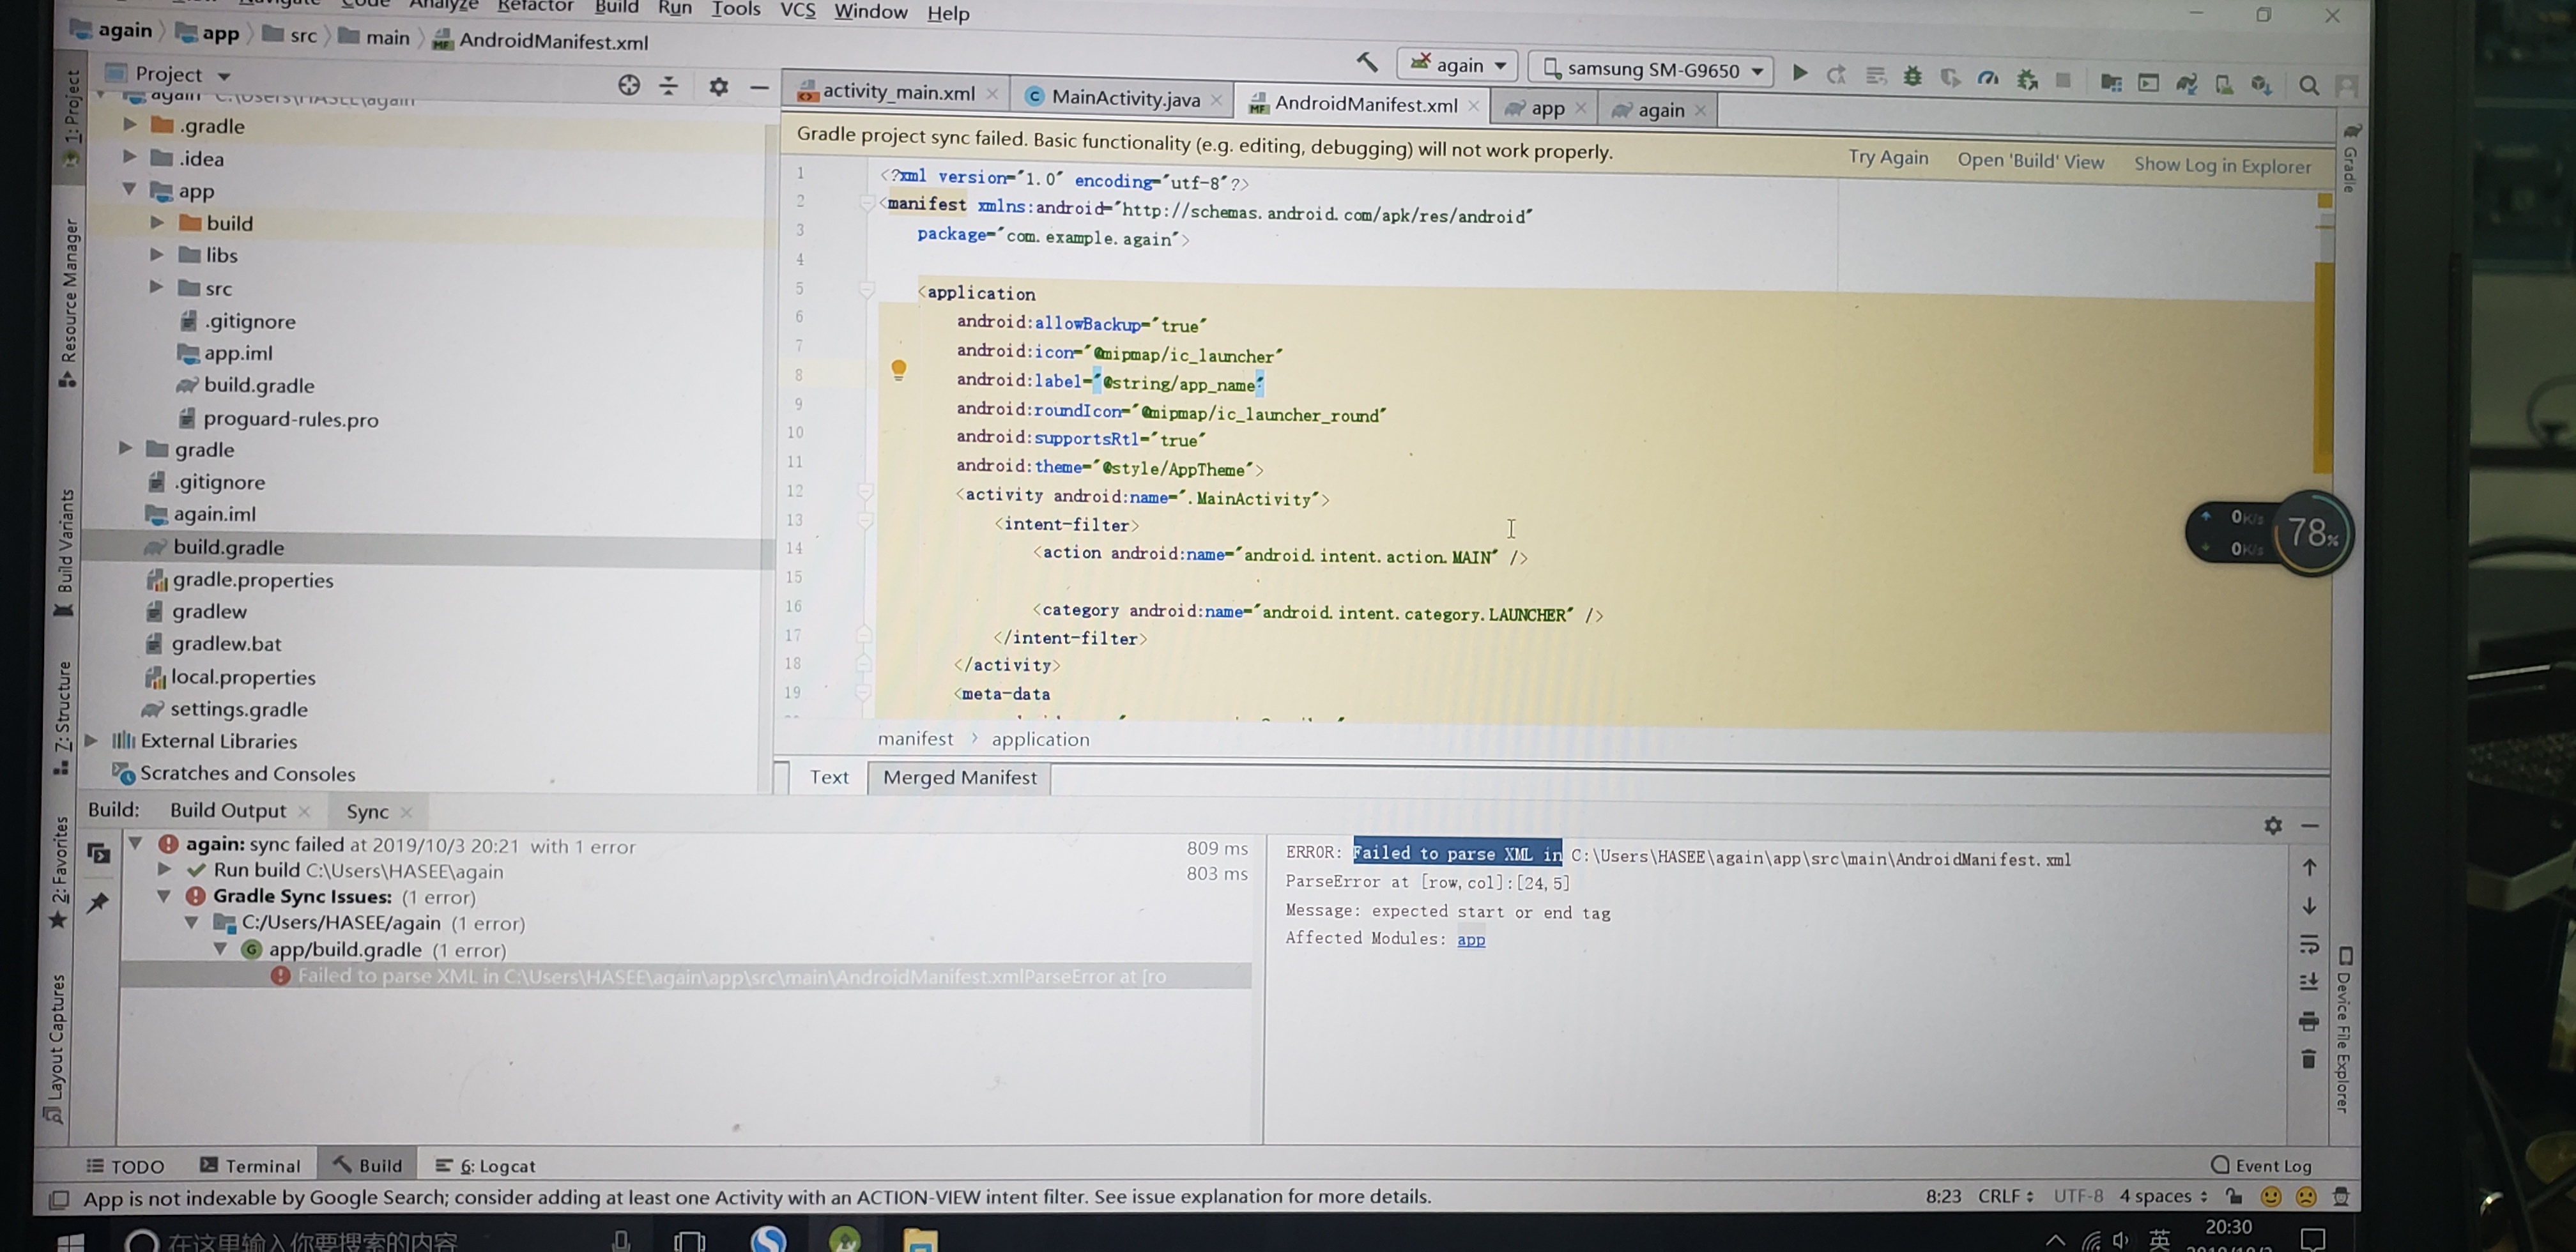Image resolution: width=2576 pixels, height=1252 pixels.
Task: Toggle soft-wrap icon in build output
Action: 2308,943
